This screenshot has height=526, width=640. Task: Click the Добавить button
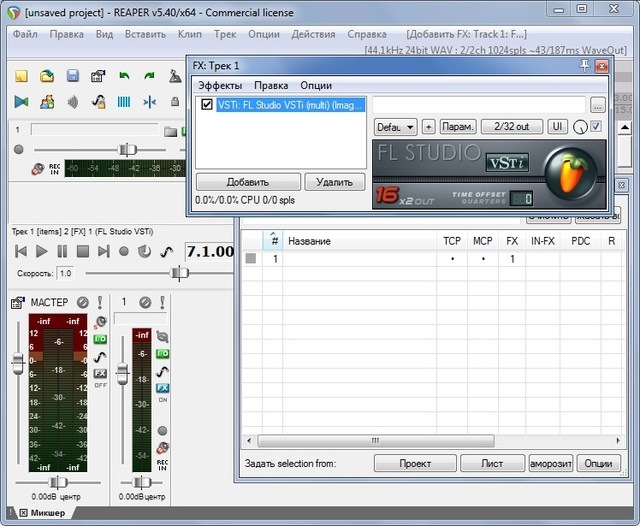click(247, 182)
